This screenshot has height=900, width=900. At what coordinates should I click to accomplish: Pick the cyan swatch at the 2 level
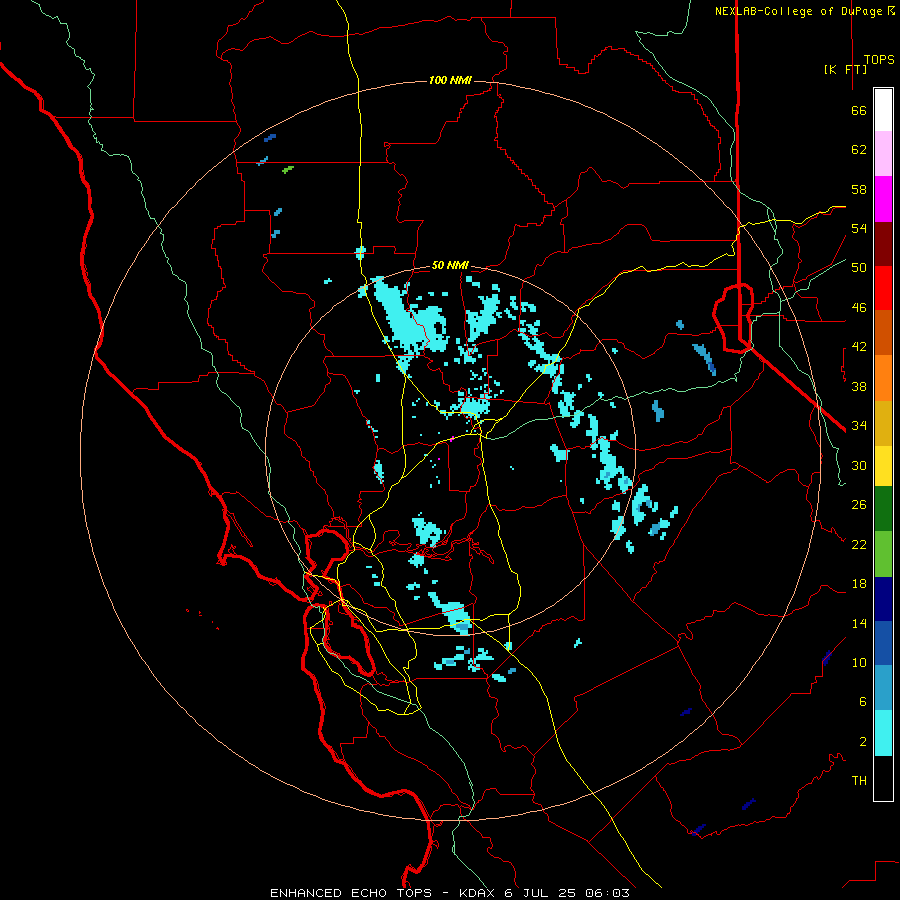click(883, 733)
